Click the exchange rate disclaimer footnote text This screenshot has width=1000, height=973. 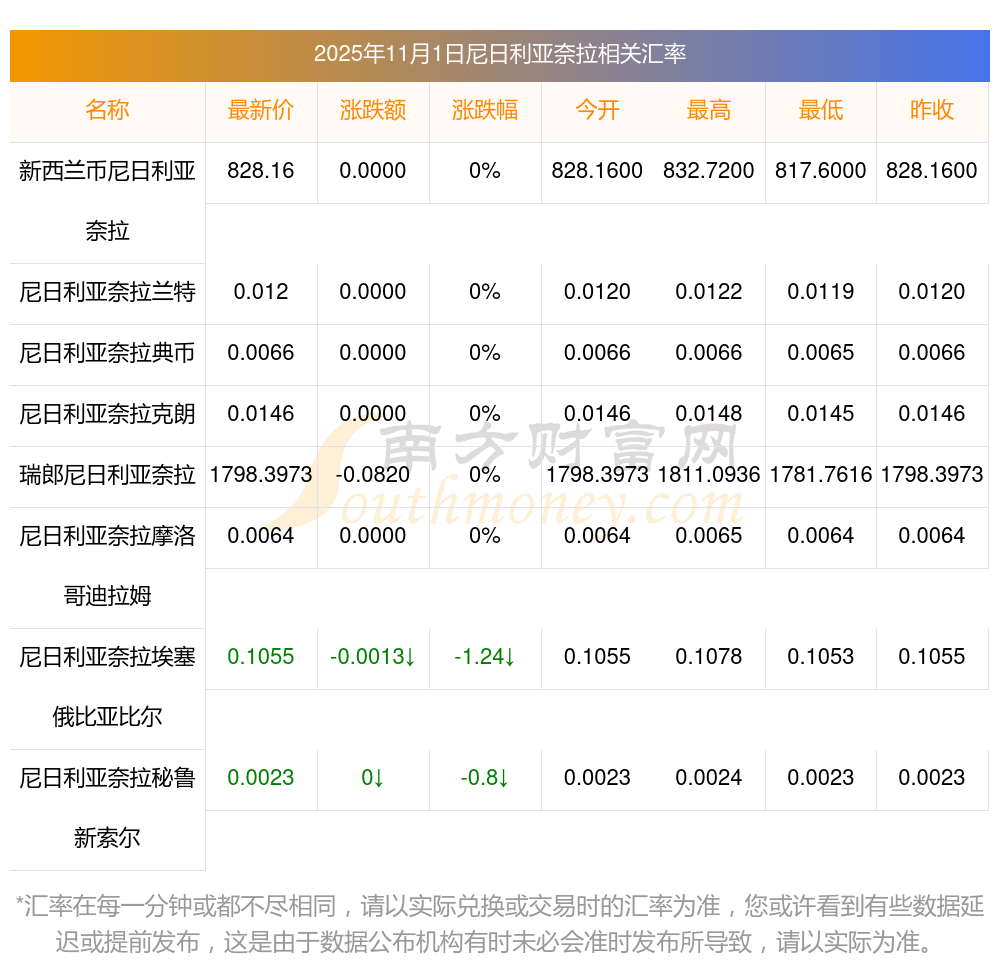500,924
